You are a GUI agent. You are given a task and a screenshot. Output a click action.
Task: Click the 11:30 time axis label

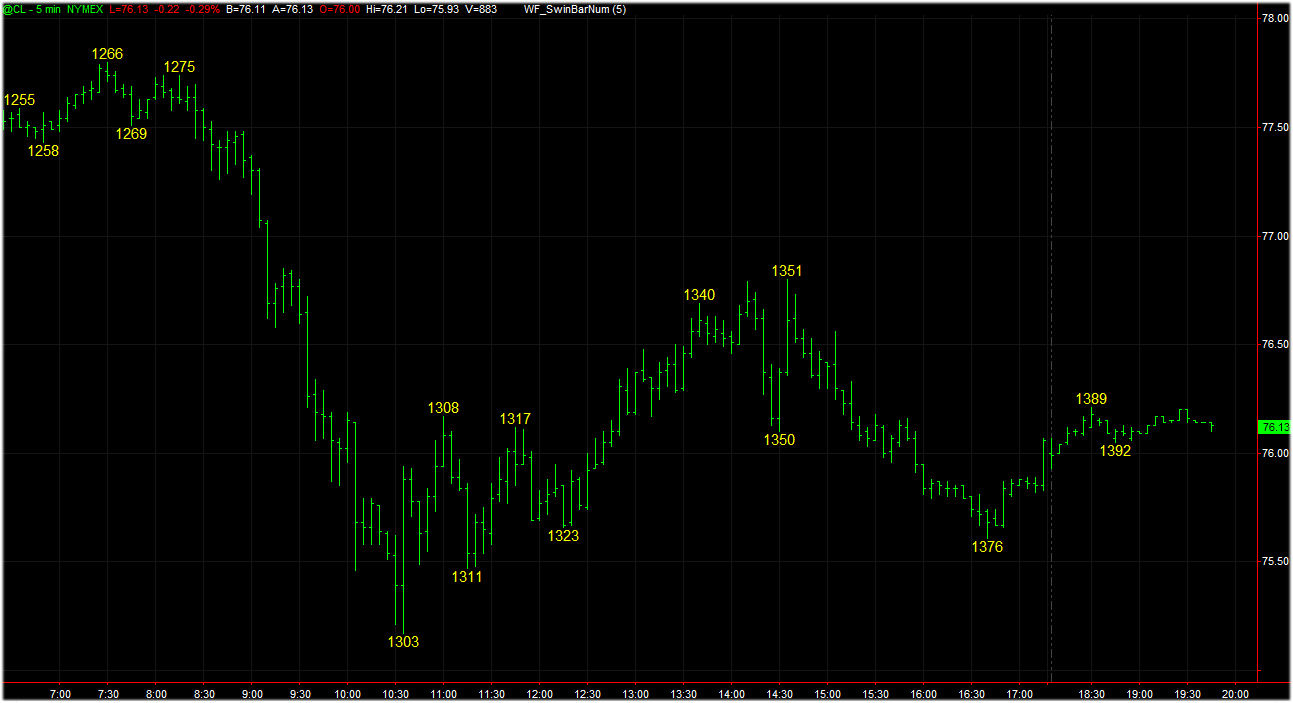pyautogui.click(x=492, y=694)
